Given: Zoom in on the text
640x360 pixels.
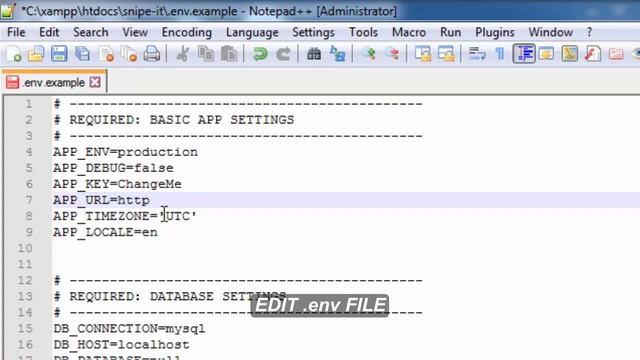Looking at the screenshot, I should pos(369,54).
